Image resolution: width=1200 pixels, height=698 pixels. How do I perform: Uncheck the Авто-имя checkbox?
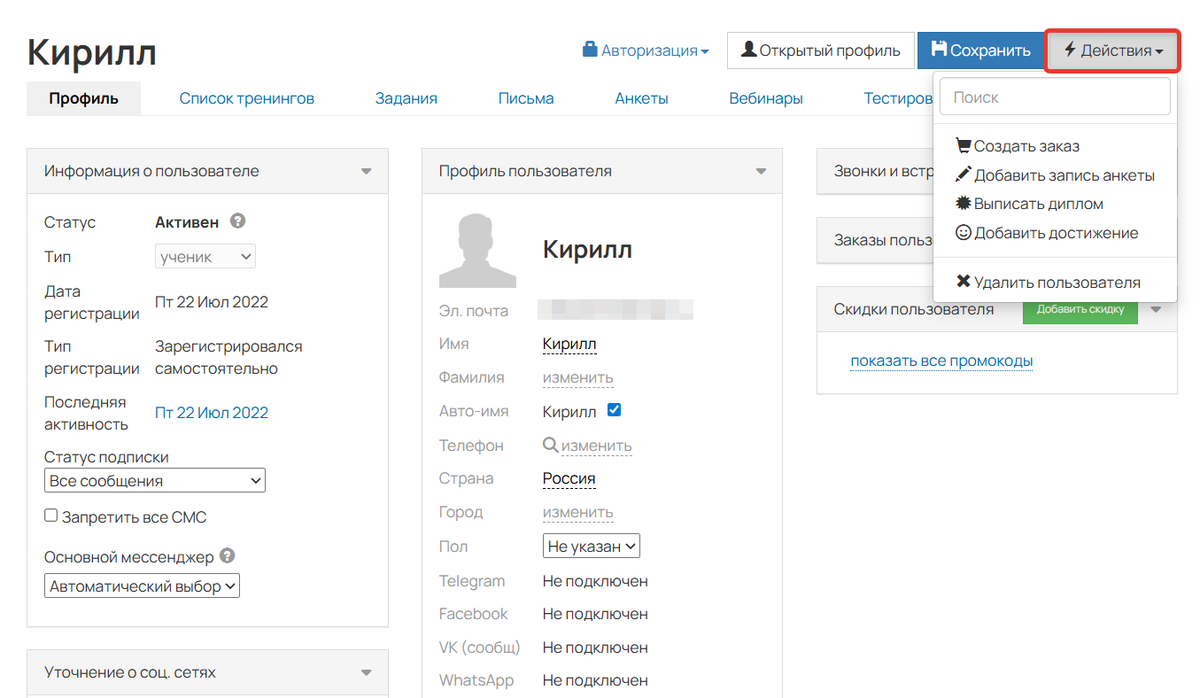[614, 409]
